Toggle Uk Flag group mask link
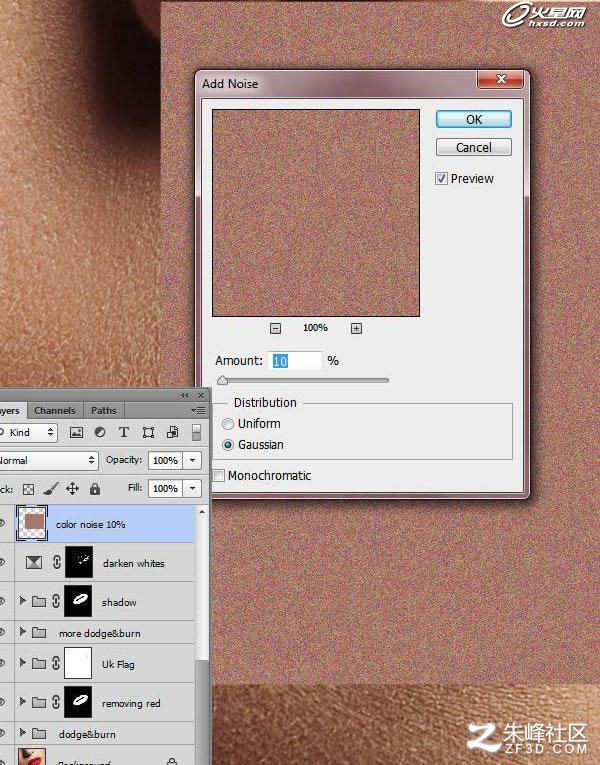The image size is (600, 765). tap(56, 663)
